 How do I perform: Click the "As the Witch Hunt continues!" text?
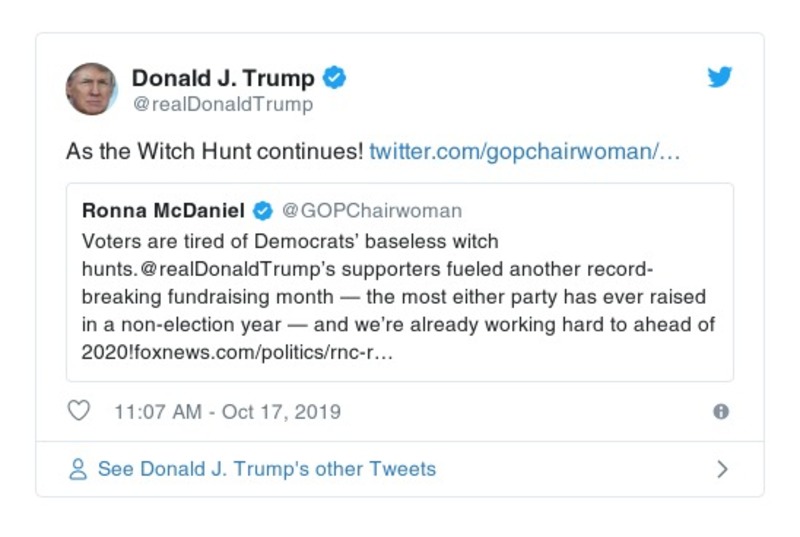pos(214,153)
